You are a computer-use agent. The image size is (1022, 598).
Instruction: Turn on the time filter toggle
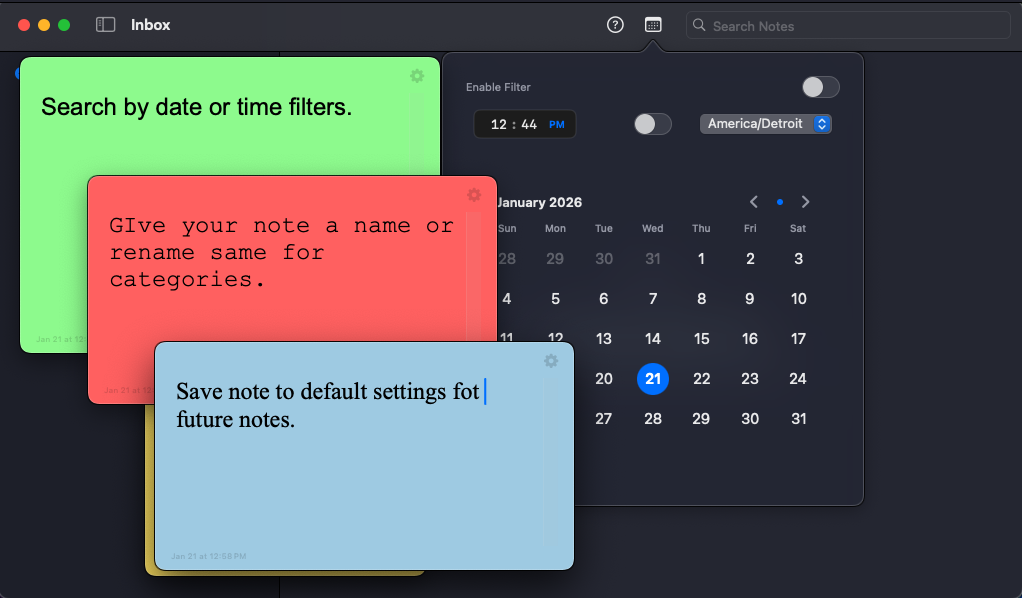(652, 124)
